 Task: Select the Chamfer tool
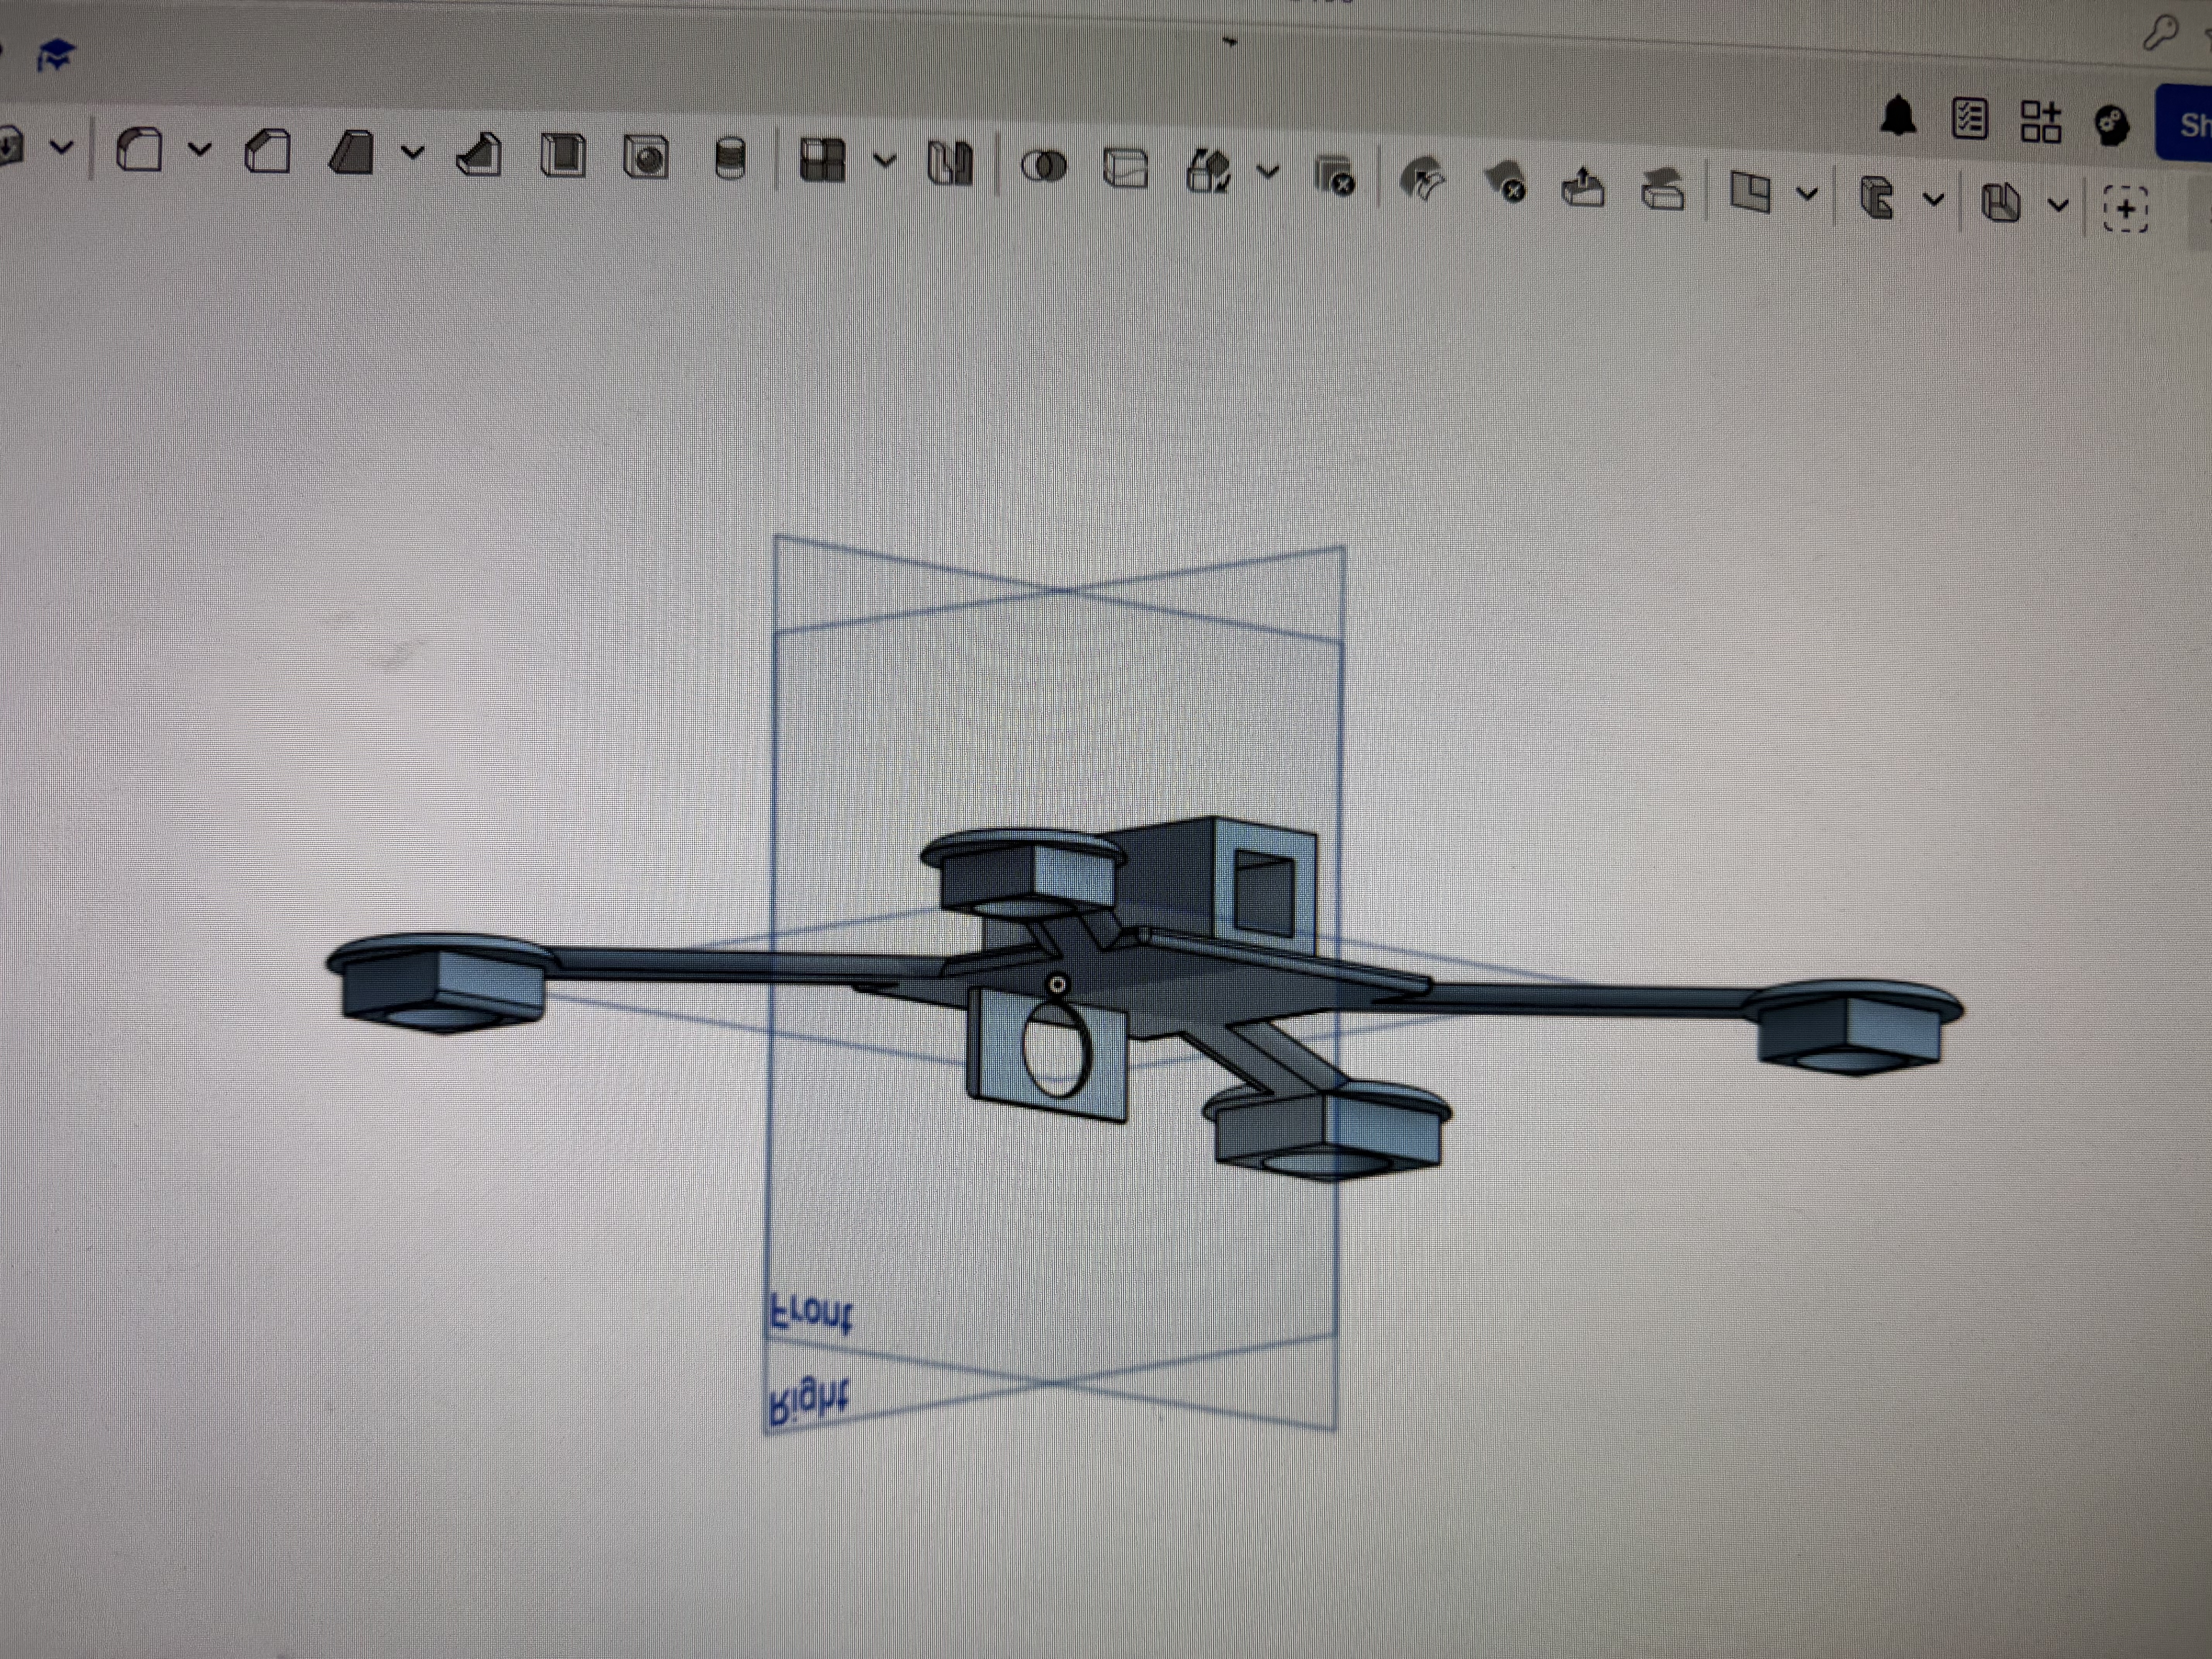[268, 153]
